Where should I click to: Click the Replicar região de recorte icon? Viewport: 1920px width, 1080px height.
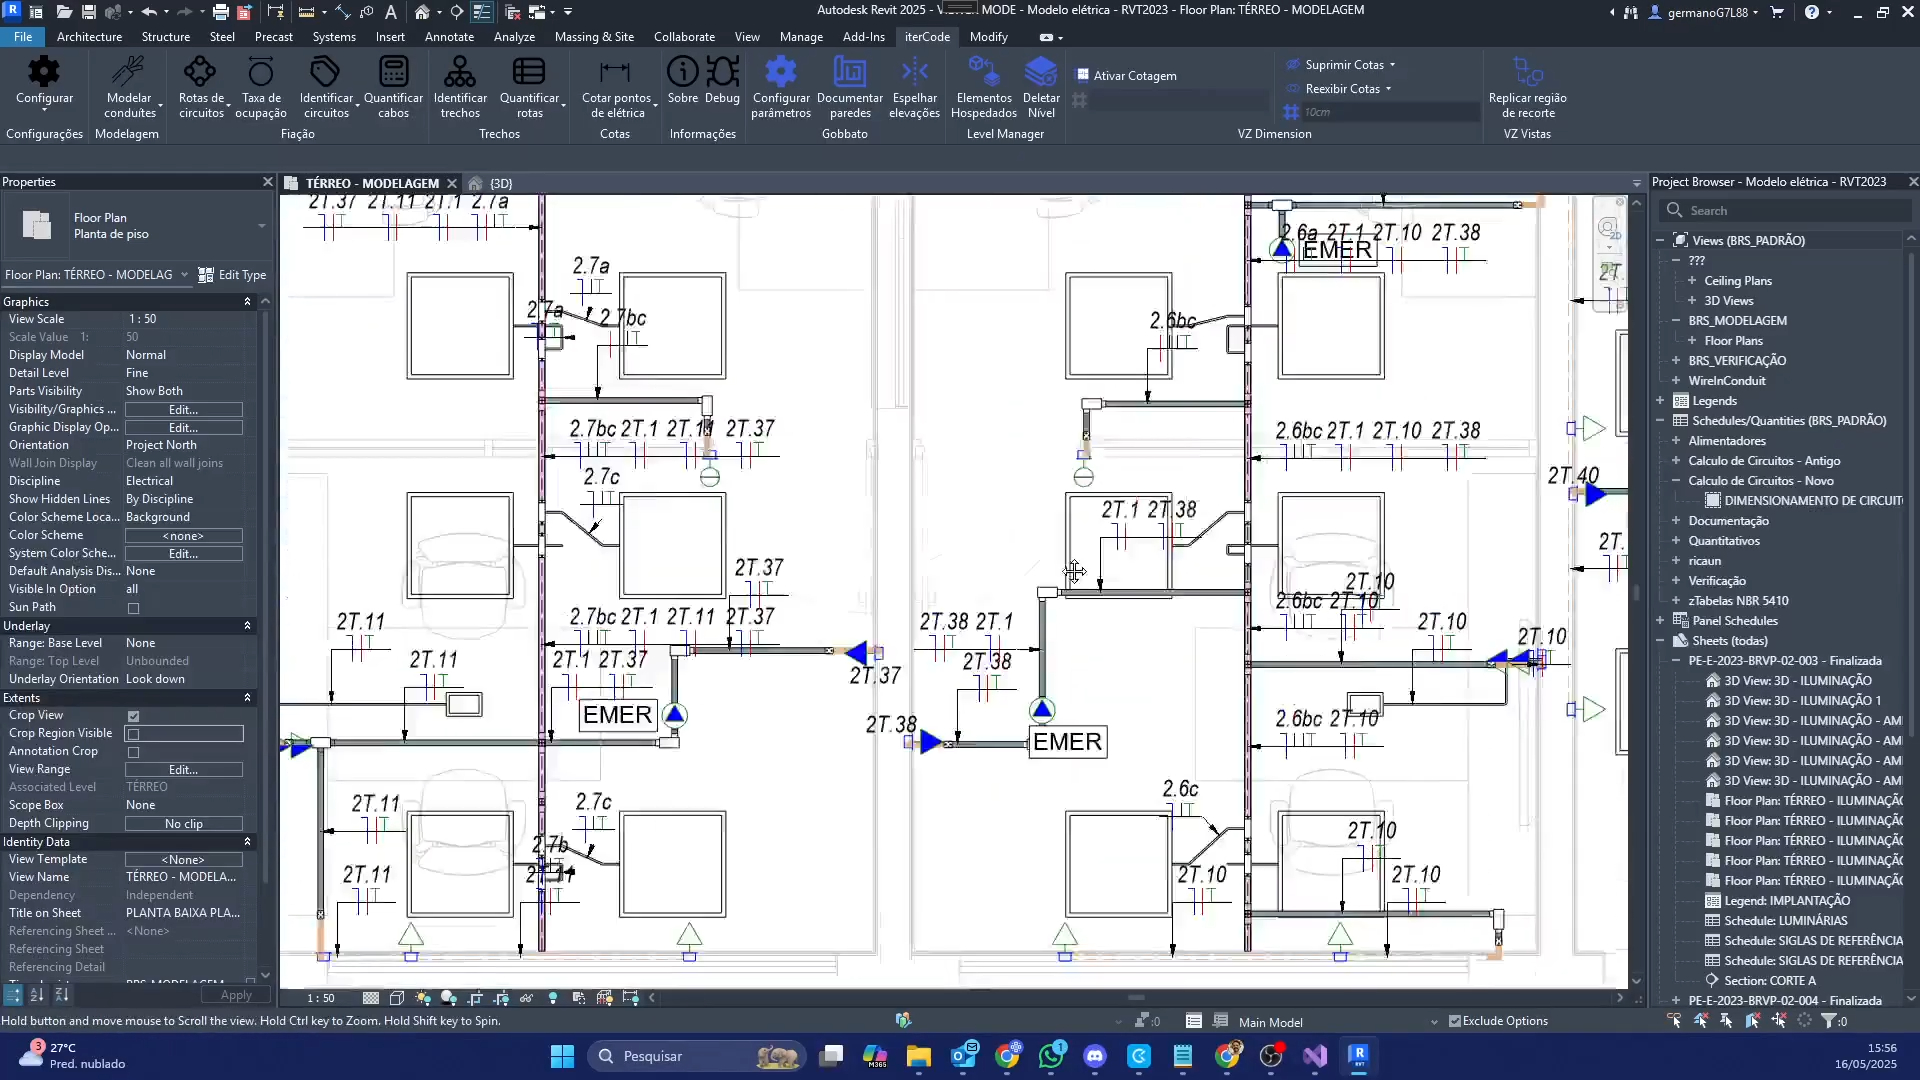[1527, 72]
